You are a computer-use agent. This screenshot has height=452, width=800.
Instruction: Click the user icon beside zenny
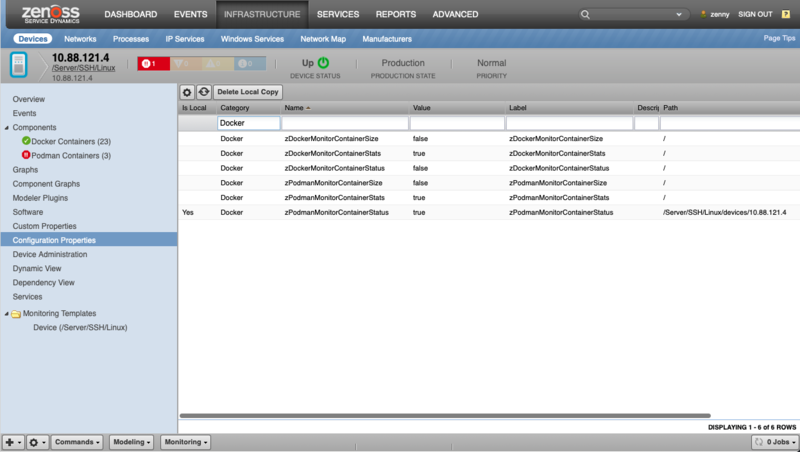click(704, 14)
